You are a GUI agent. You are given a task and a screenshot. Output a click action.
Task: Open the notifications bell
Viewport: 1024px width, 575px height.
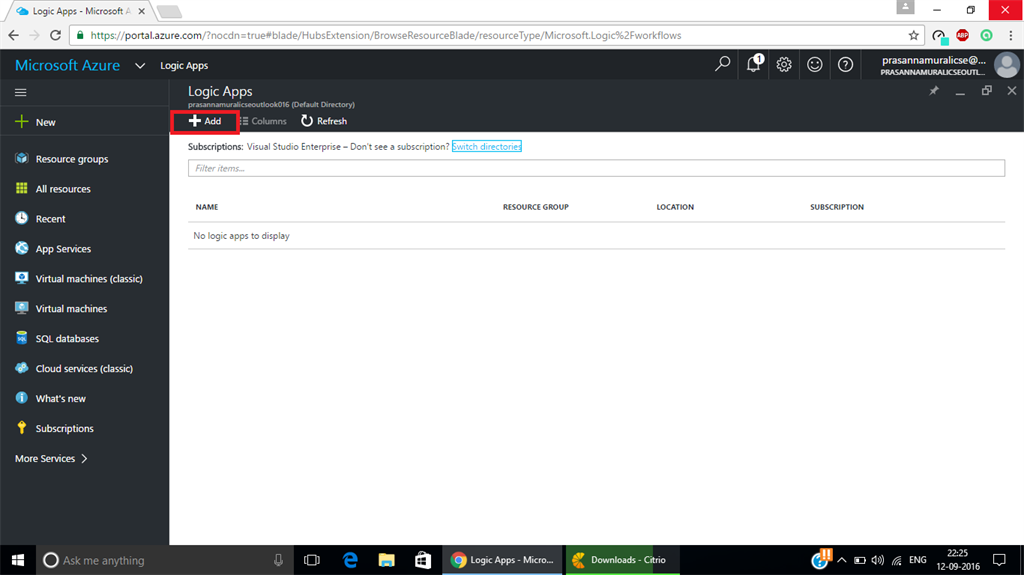point(754,64)
